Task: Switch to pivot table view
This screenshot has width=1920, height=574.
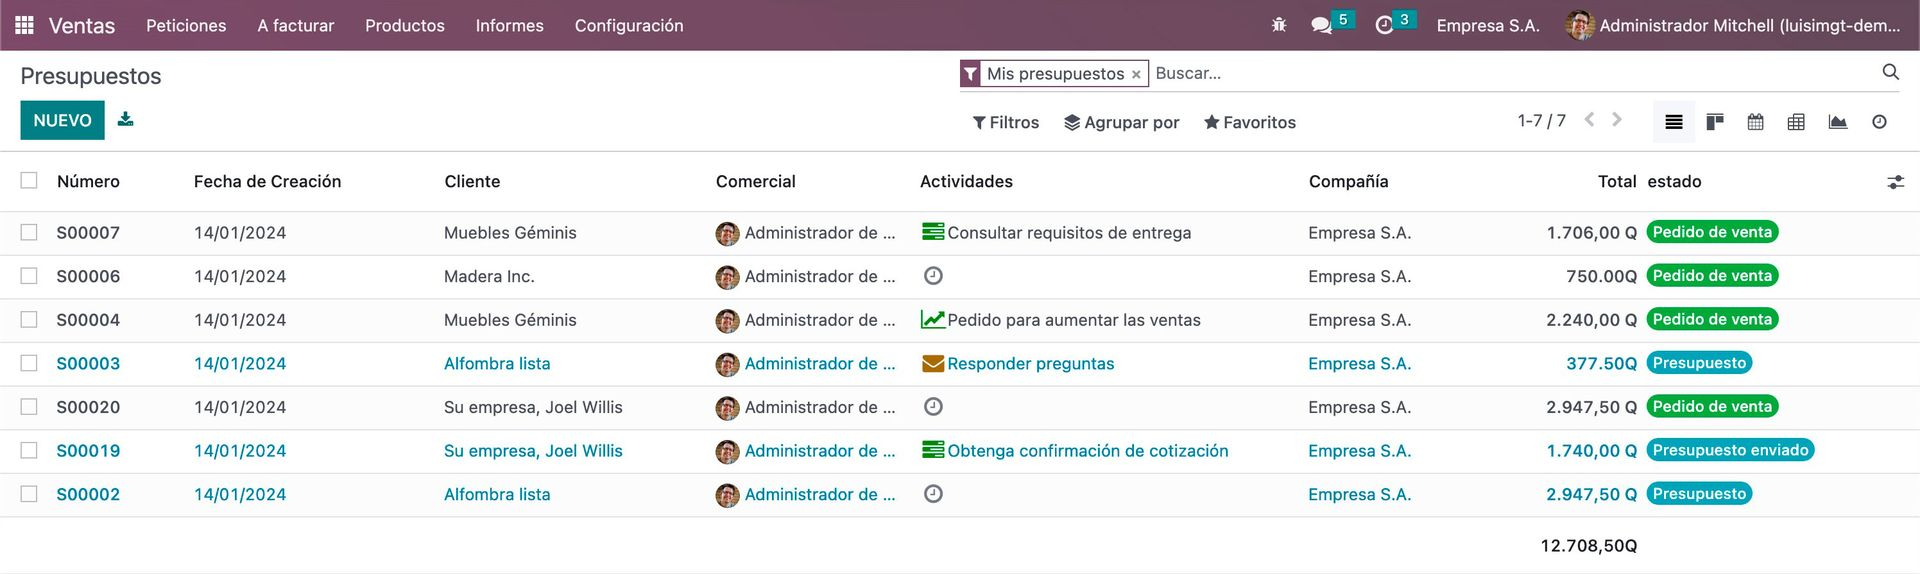Action: tap(1796, 122)
